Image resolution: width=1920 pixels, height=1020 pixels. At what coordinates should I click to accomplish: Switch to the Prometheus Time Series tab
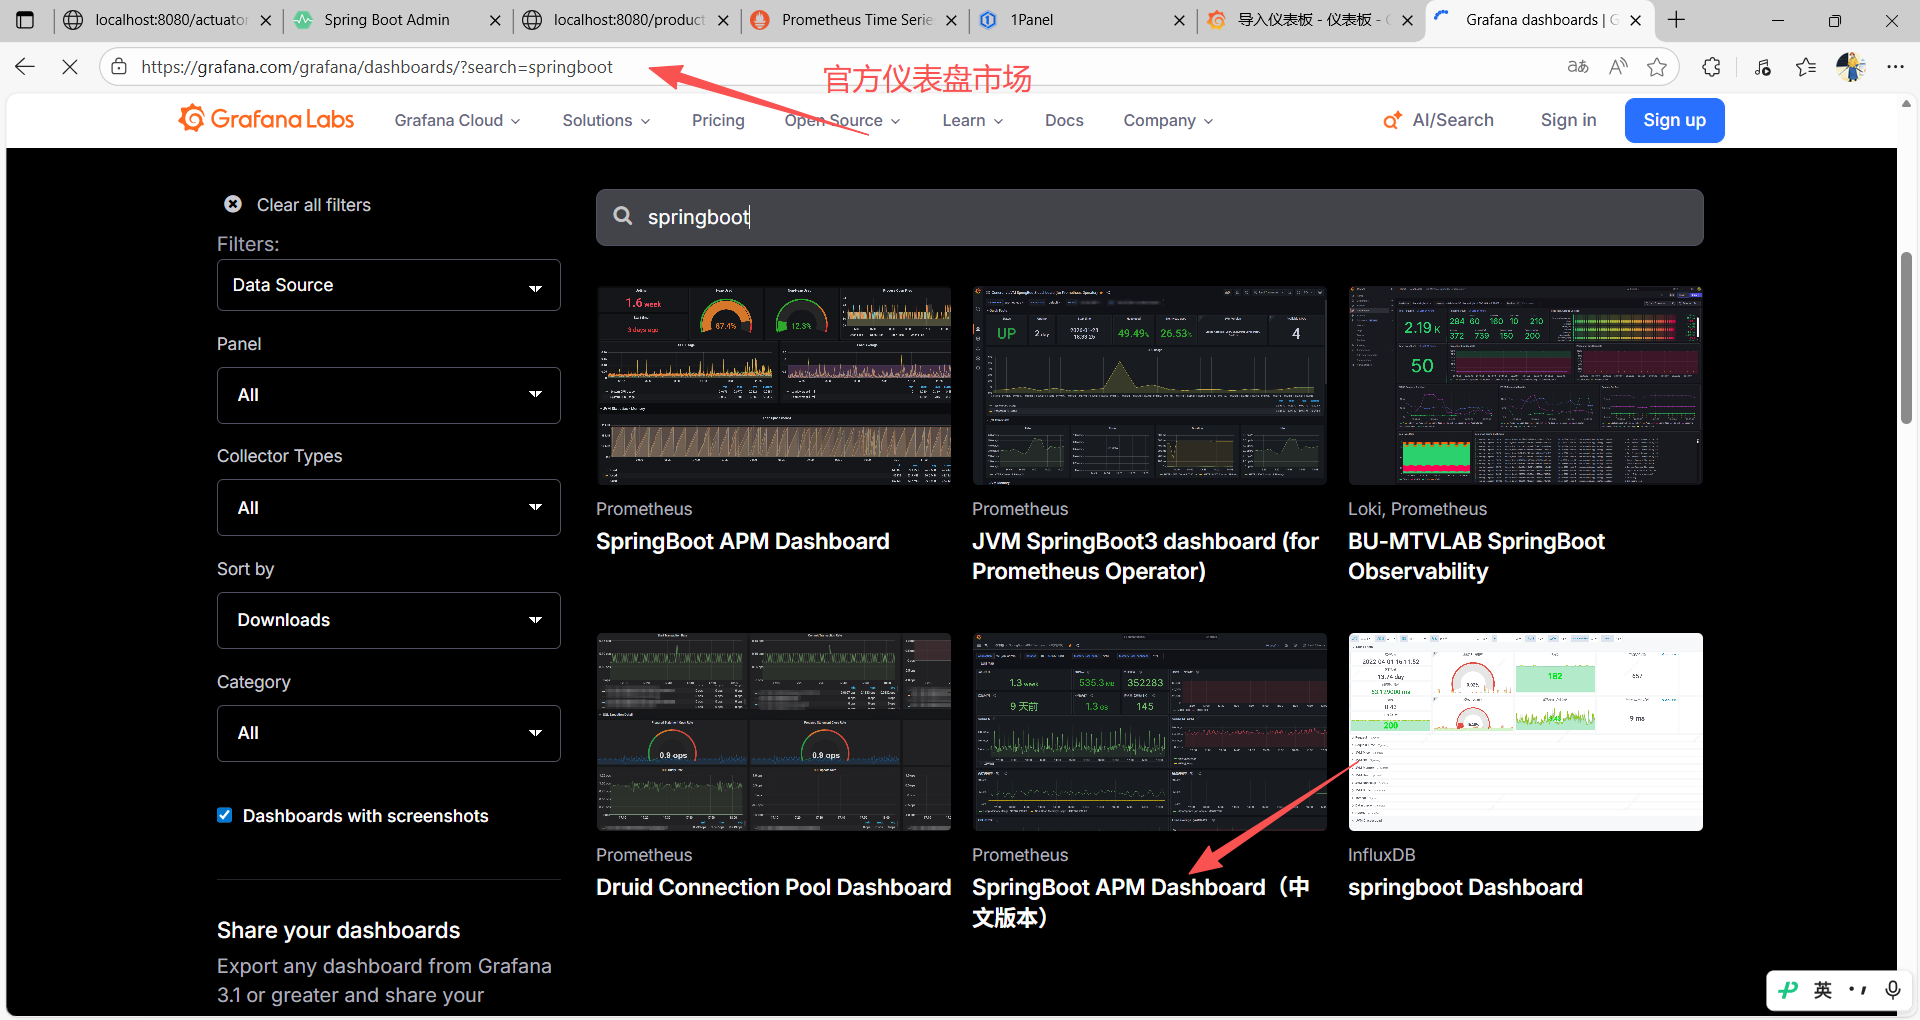pos(856,20)
